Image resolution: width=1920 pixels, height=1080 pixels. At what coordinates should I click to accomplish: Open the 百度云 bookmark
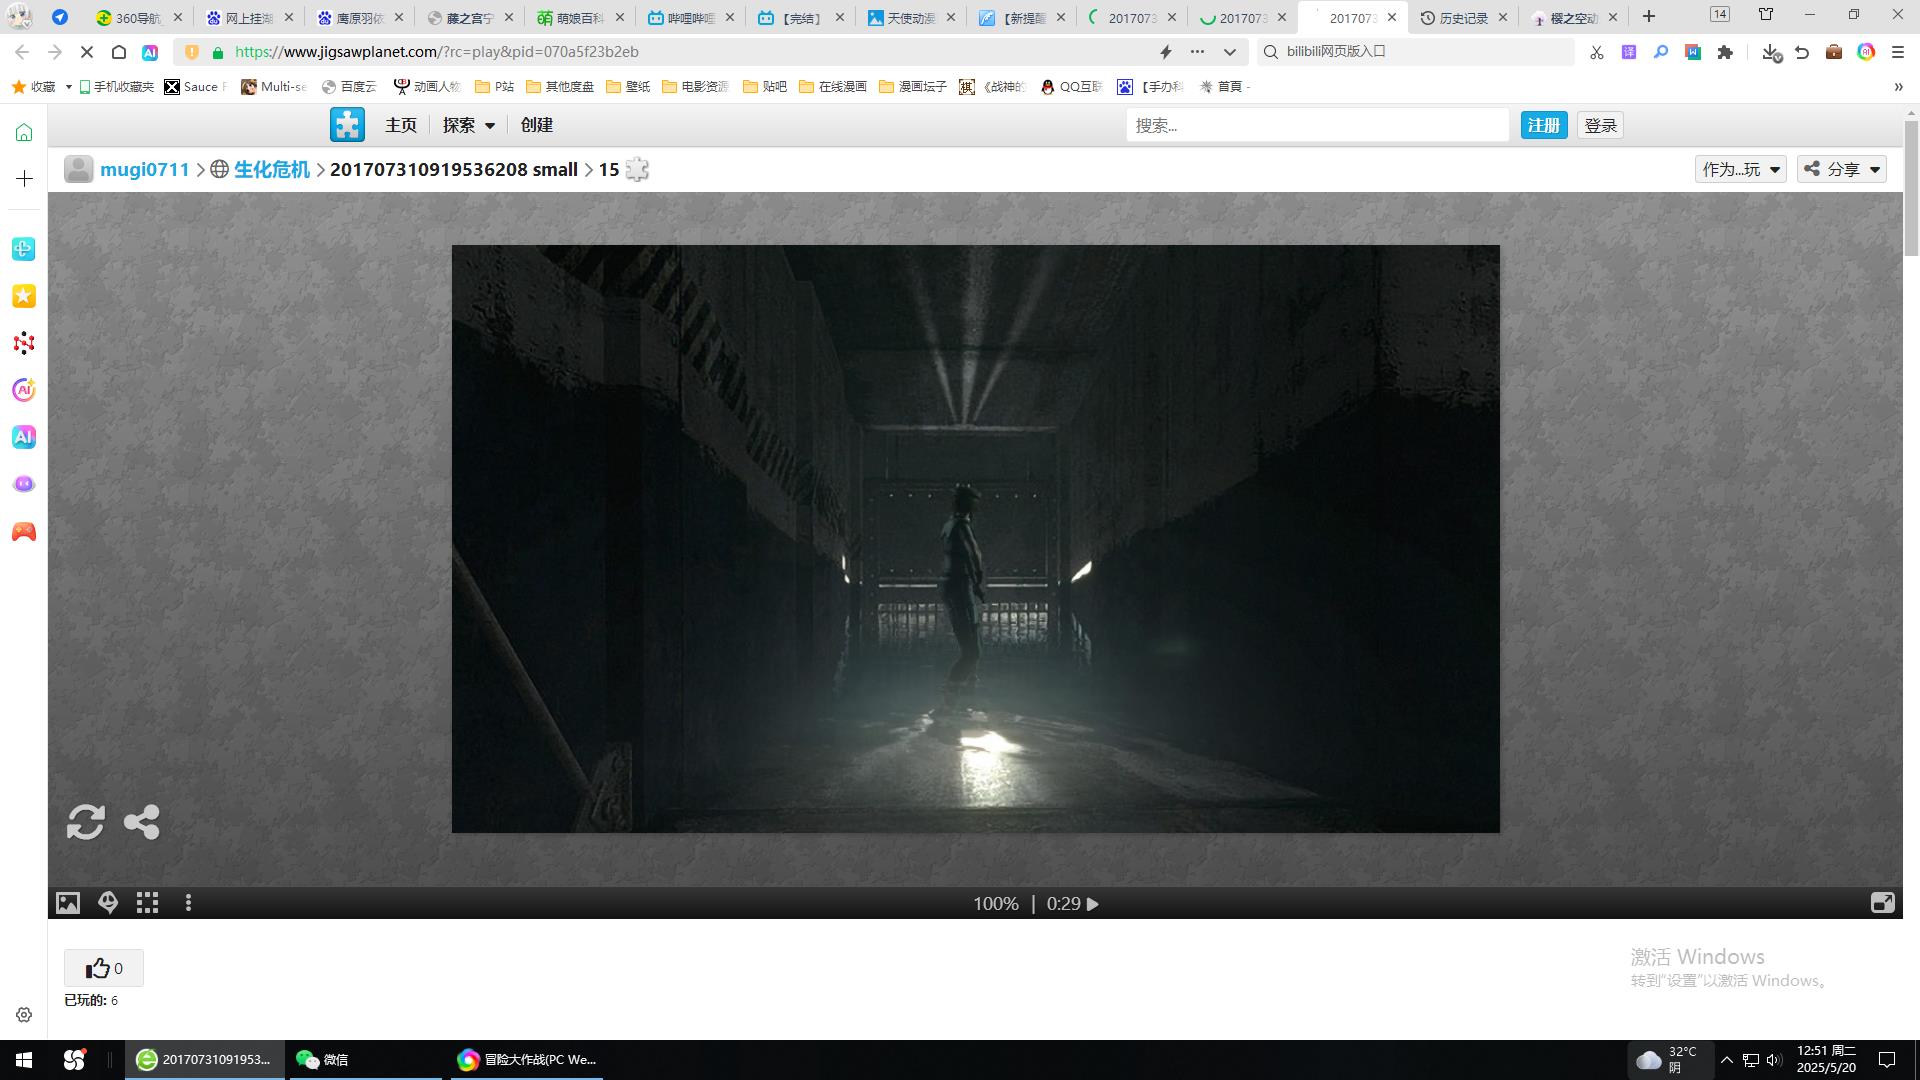pyautogui.click(x=349, y=87)
